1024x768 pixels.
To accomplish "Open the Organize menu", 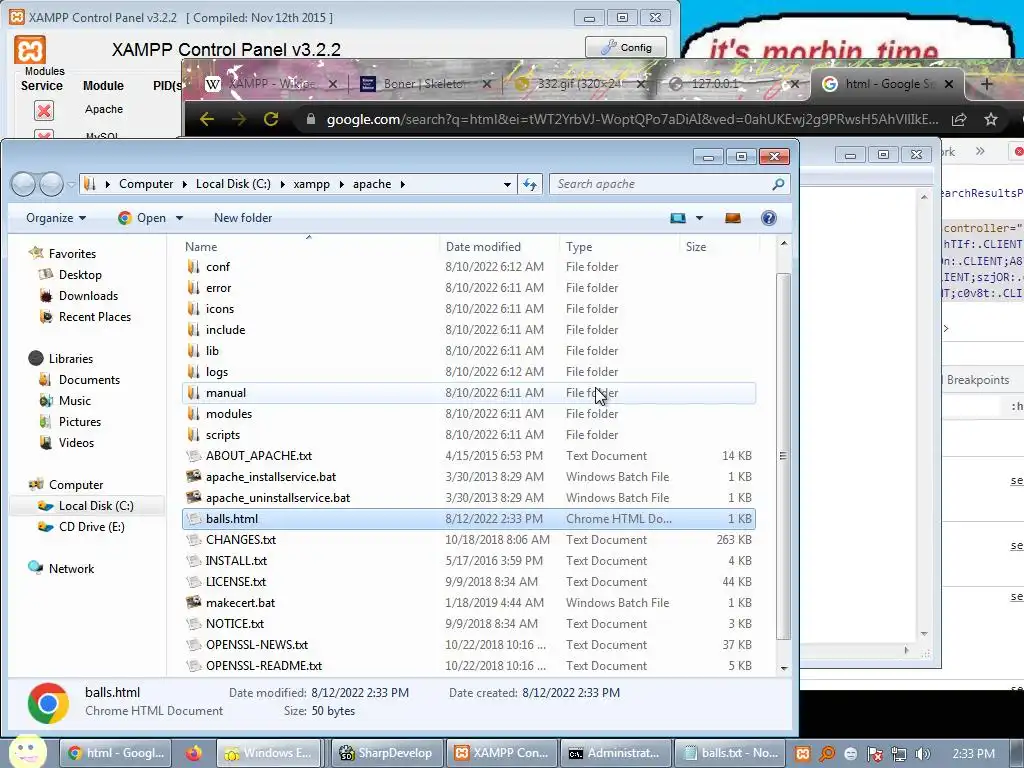I will 56,218.
